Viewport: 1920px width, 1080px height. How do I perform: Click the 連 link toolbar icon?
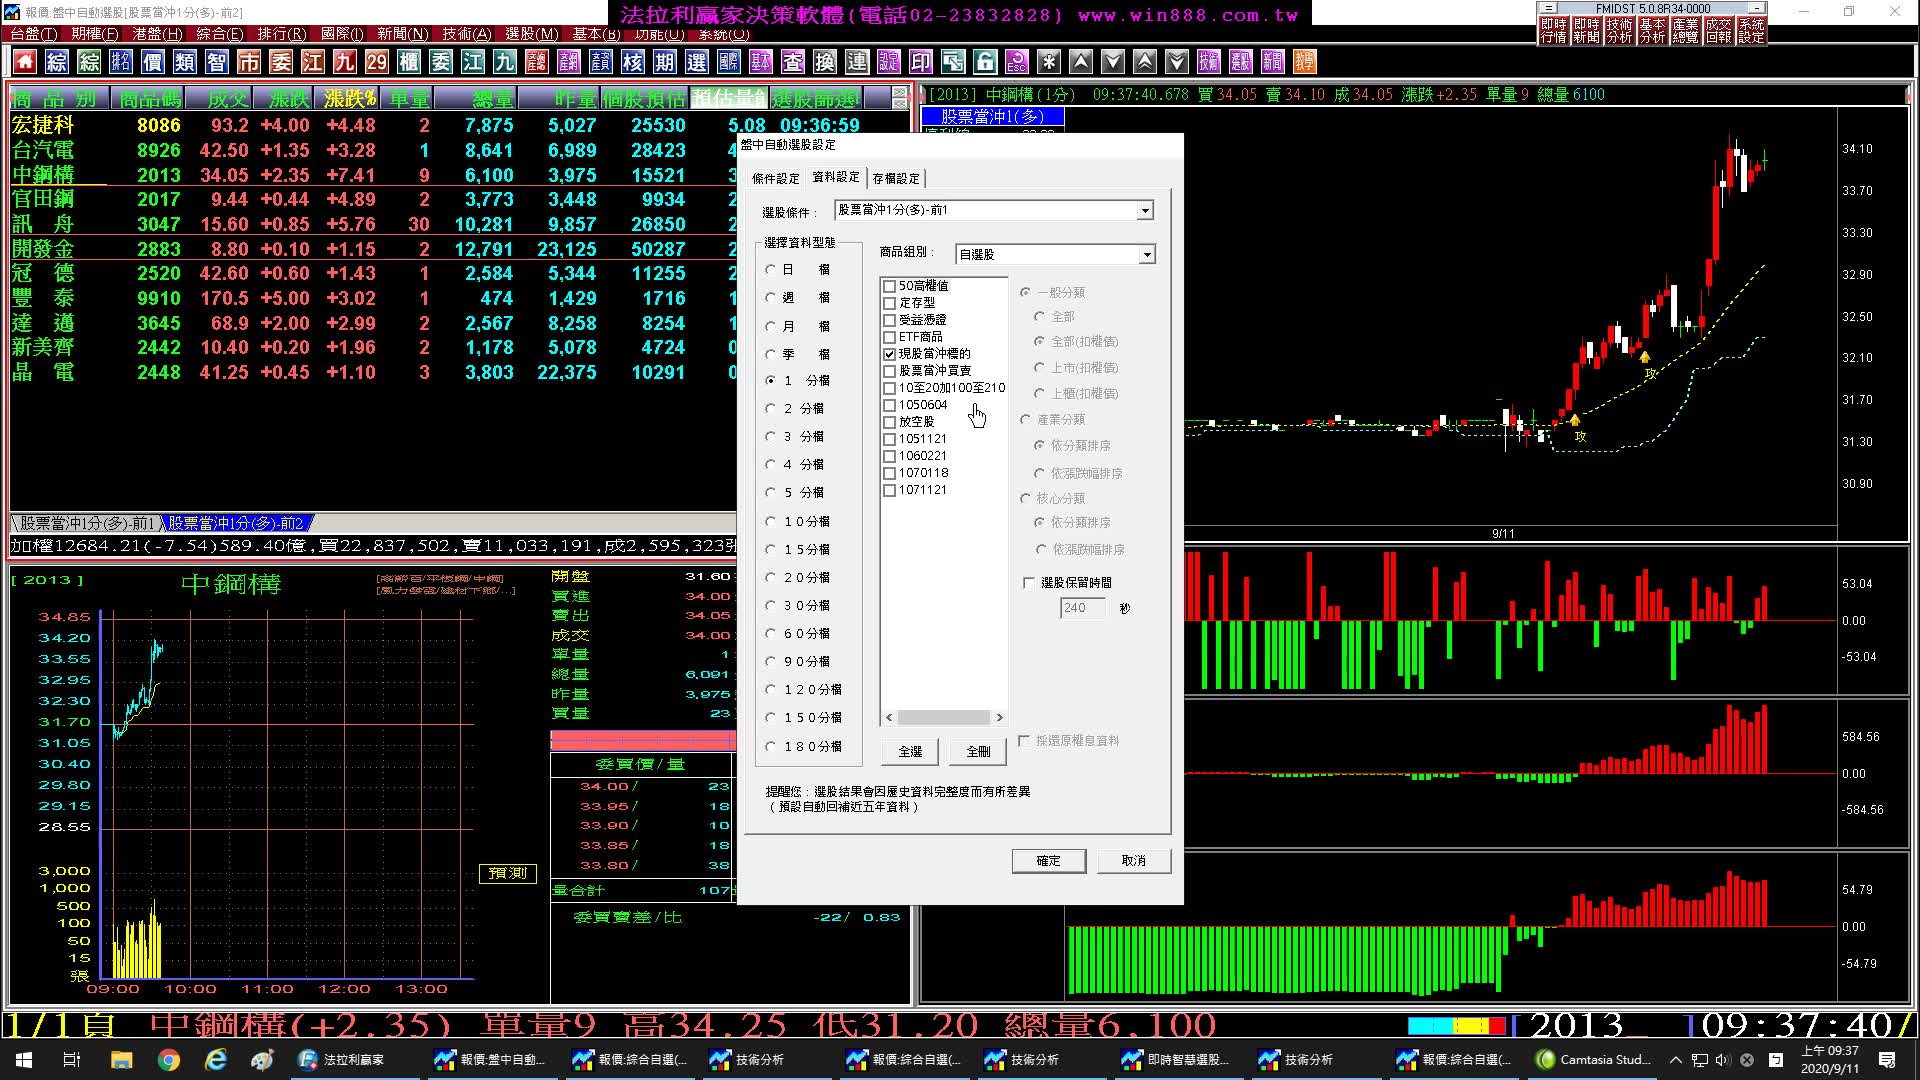coord(857,62)
